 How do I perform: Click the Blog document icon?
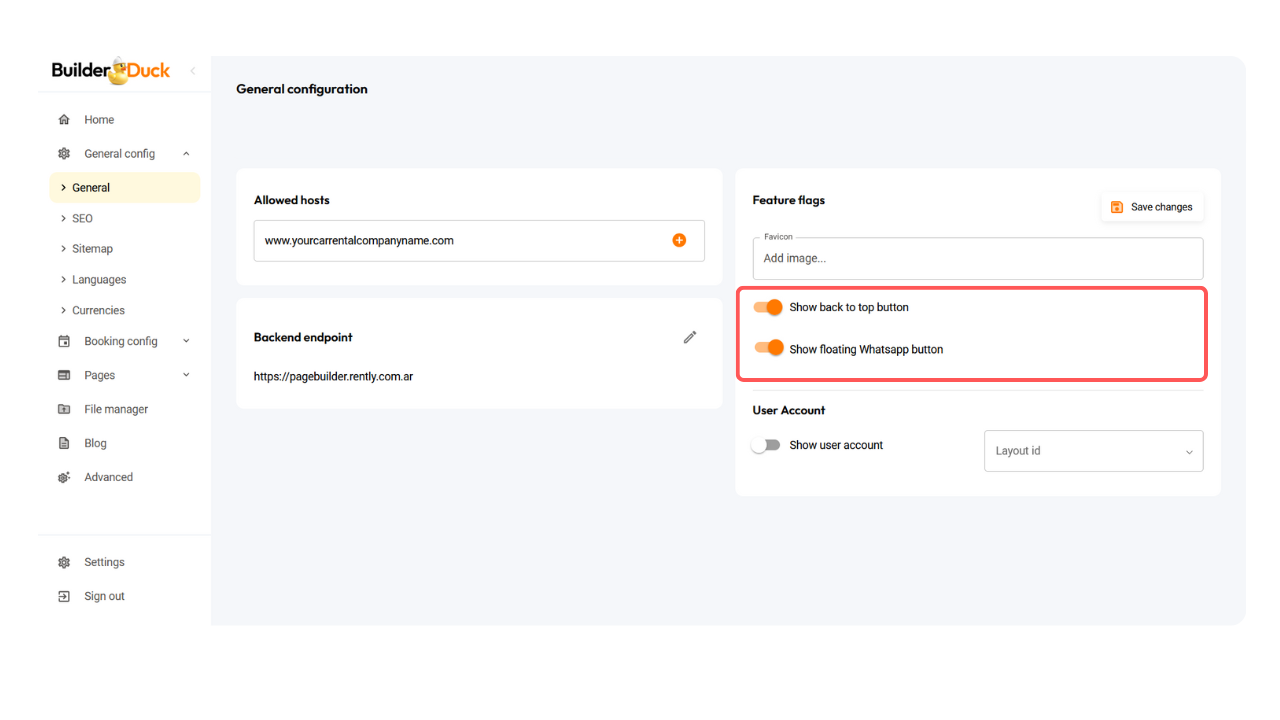64,443
